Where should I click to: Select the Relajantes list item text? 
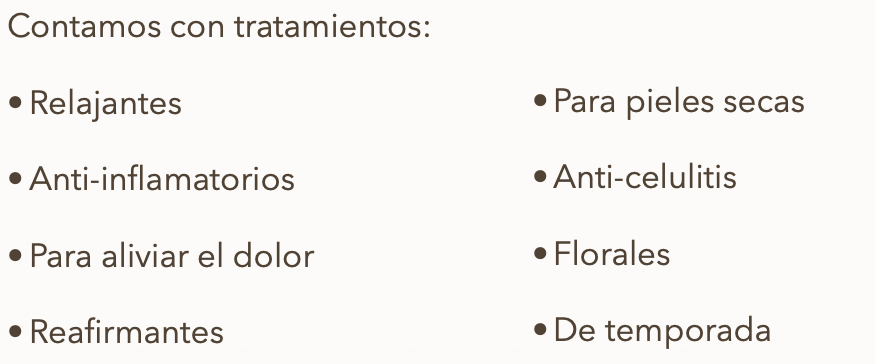[x=105, y=104]
